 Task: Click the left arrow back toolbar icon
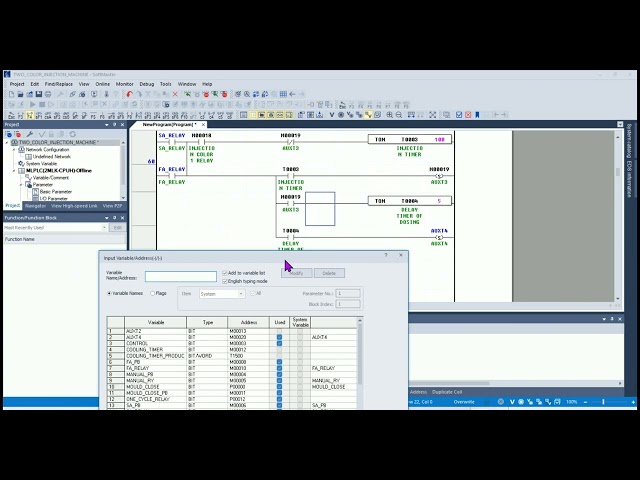[x=292, y=94]
